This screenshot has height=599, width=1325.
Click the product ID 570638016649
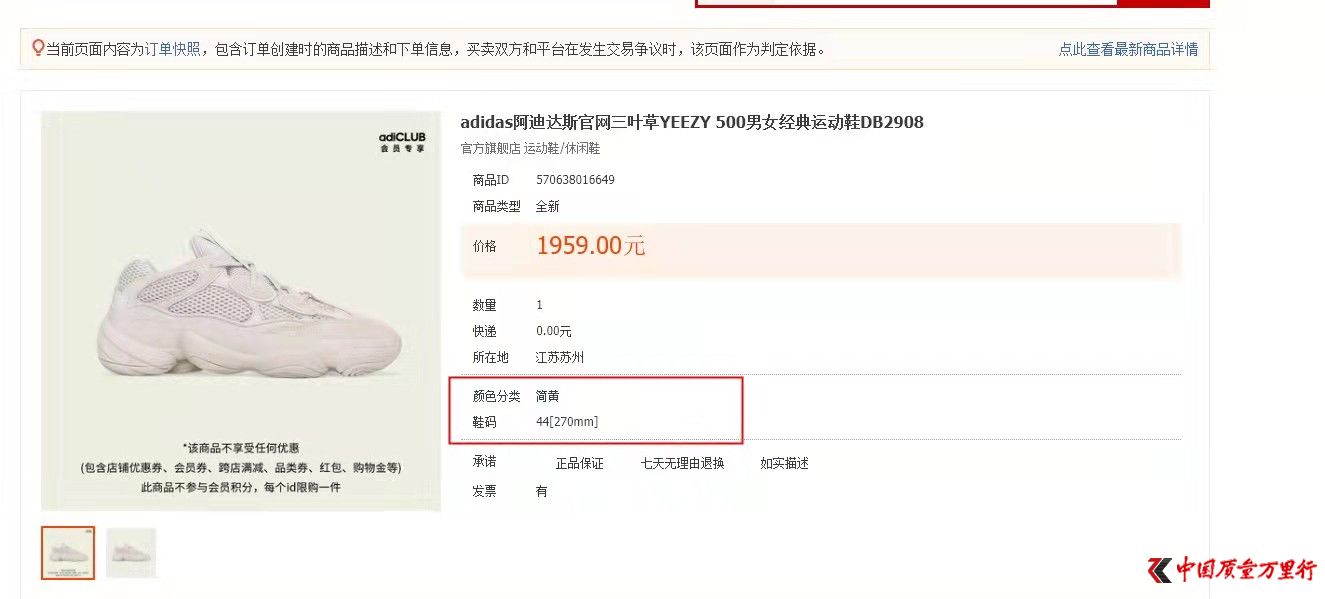(x=575, y=180)
